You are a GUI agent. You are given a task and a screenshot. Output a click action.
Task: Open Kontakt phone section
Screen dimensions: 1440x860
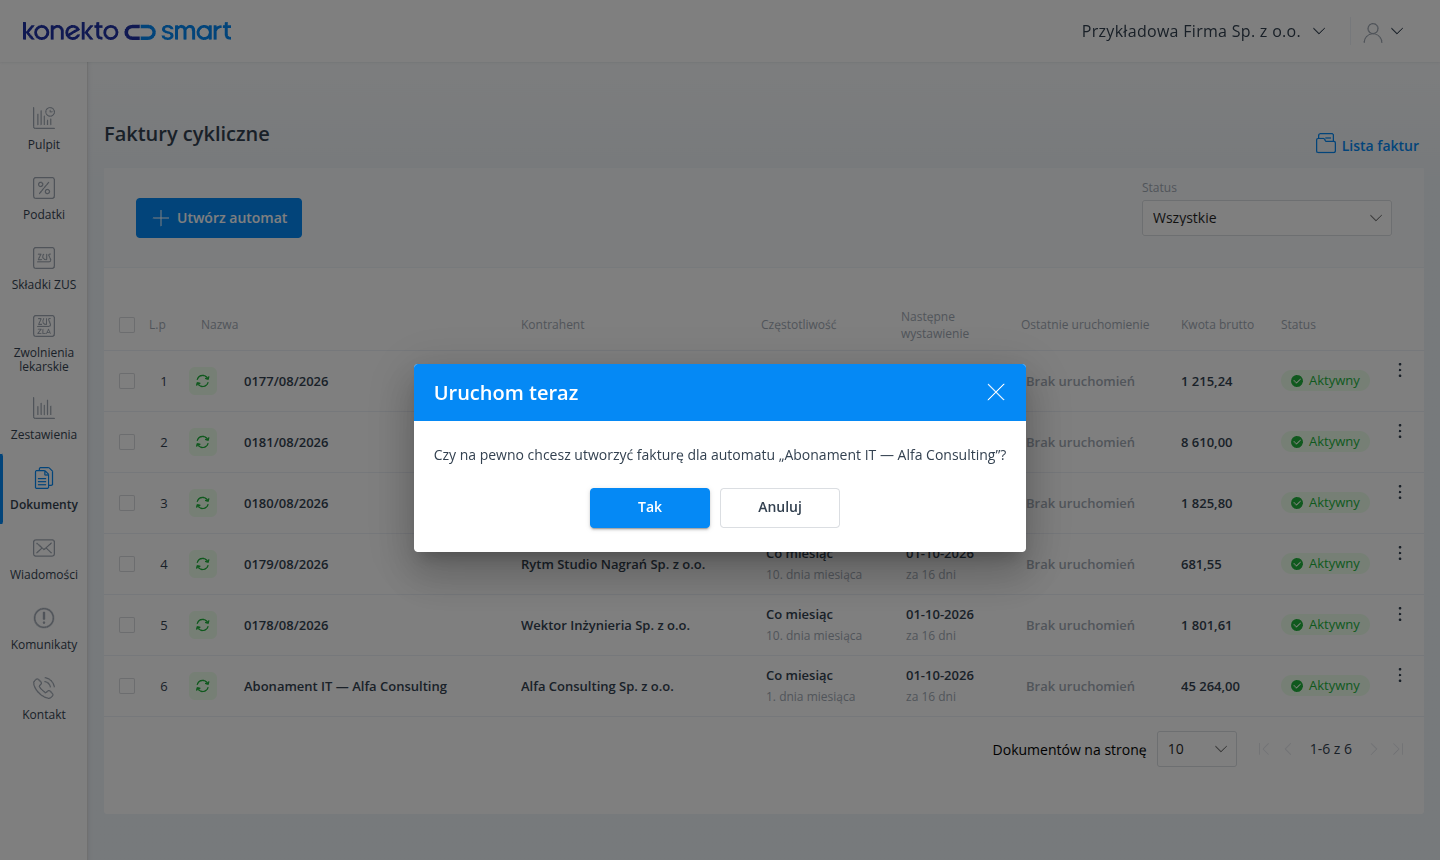click(x=44, y=699)
